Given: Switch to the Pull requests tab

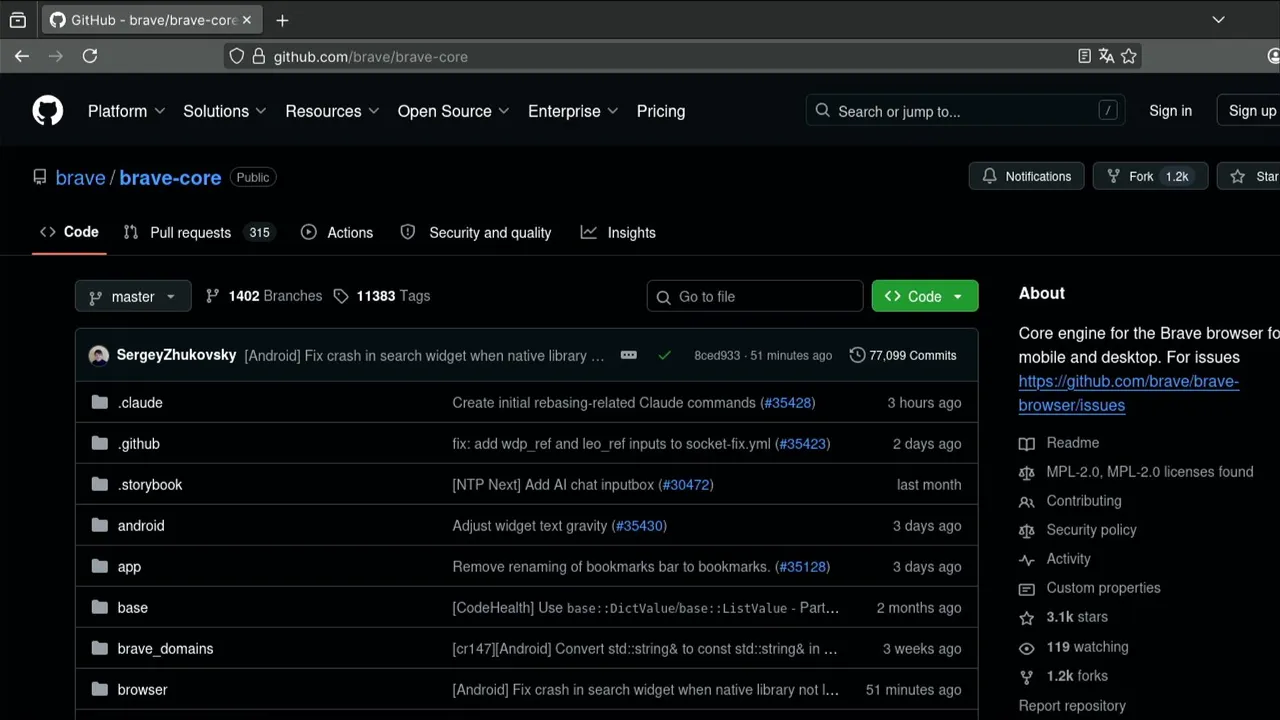Looking at the screenshot, I should [x=198, y=232].
